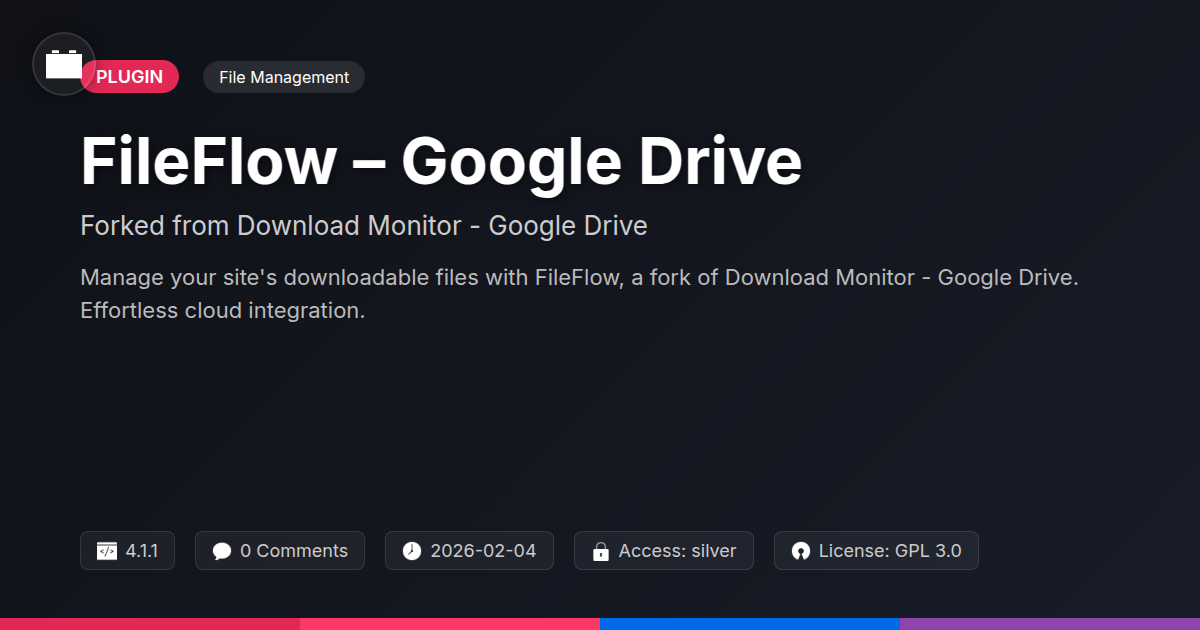Screen dimensions: 1200x630
Task: Click the clock icon beside the date
Action: (412, 551)
